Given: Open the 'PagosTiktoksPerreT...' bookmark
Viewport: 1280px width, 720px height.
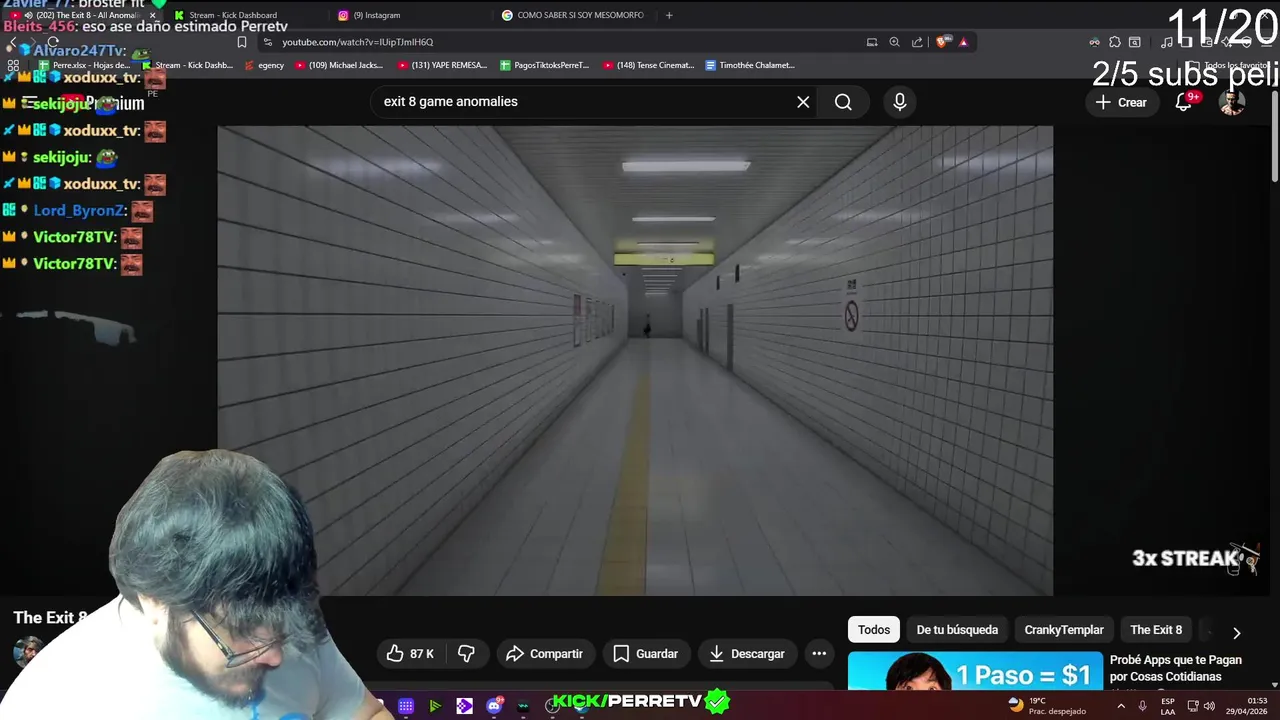Looking at the screenshot, I should click(545, 65).
